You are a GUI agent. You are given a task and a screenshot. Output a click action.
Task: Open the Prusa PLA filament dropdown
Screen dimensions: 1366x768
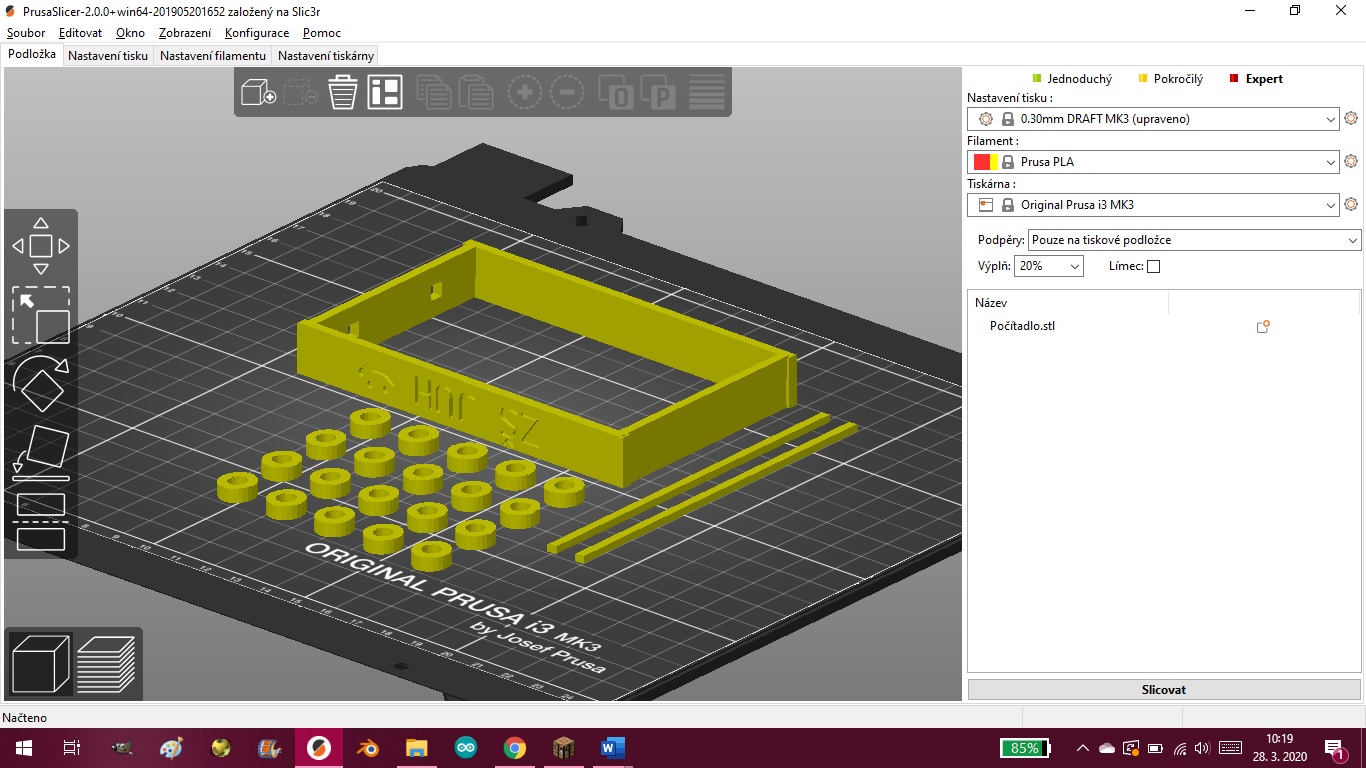(1153, 162)
